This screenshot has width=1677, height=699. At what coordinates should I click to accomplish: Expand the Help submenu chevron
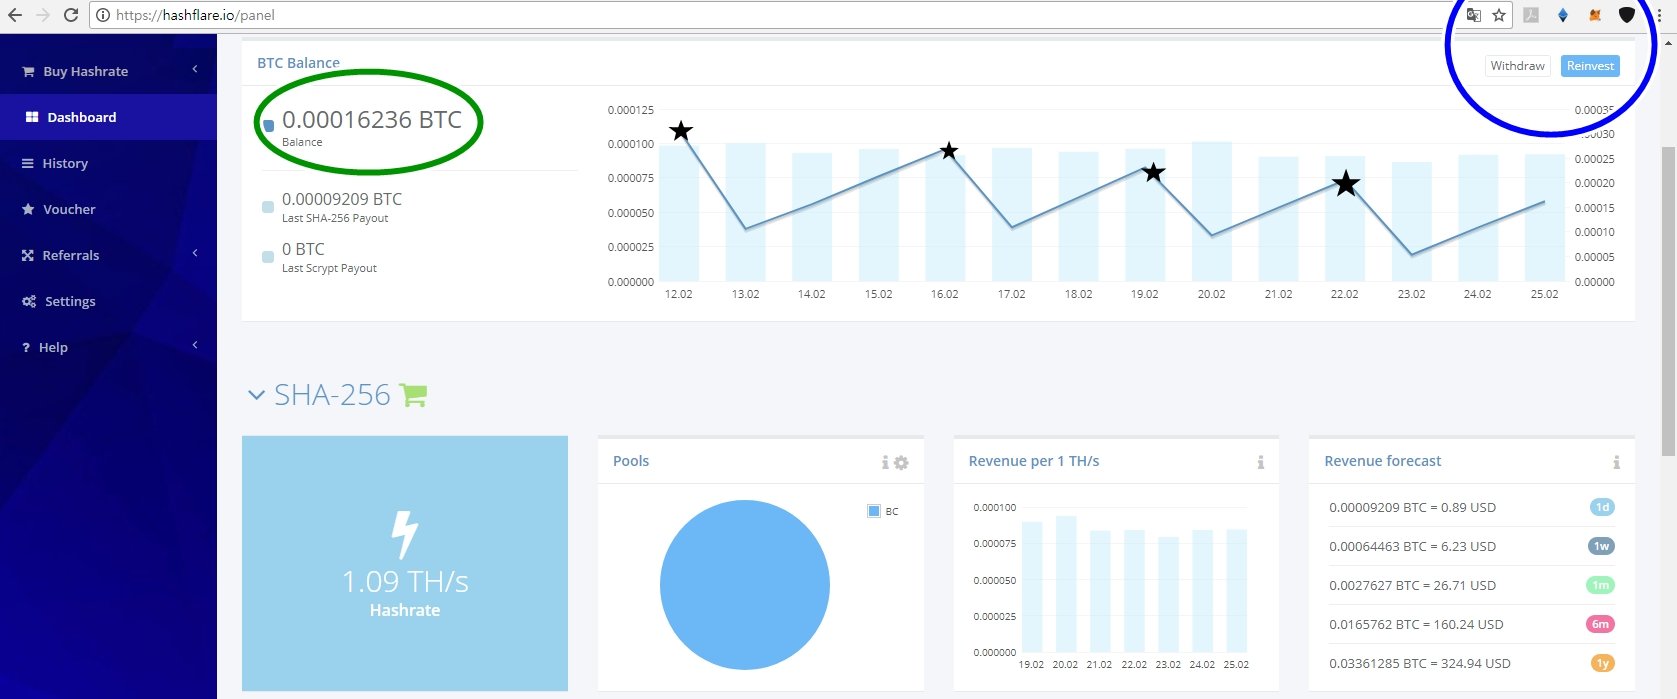[195, 345]
